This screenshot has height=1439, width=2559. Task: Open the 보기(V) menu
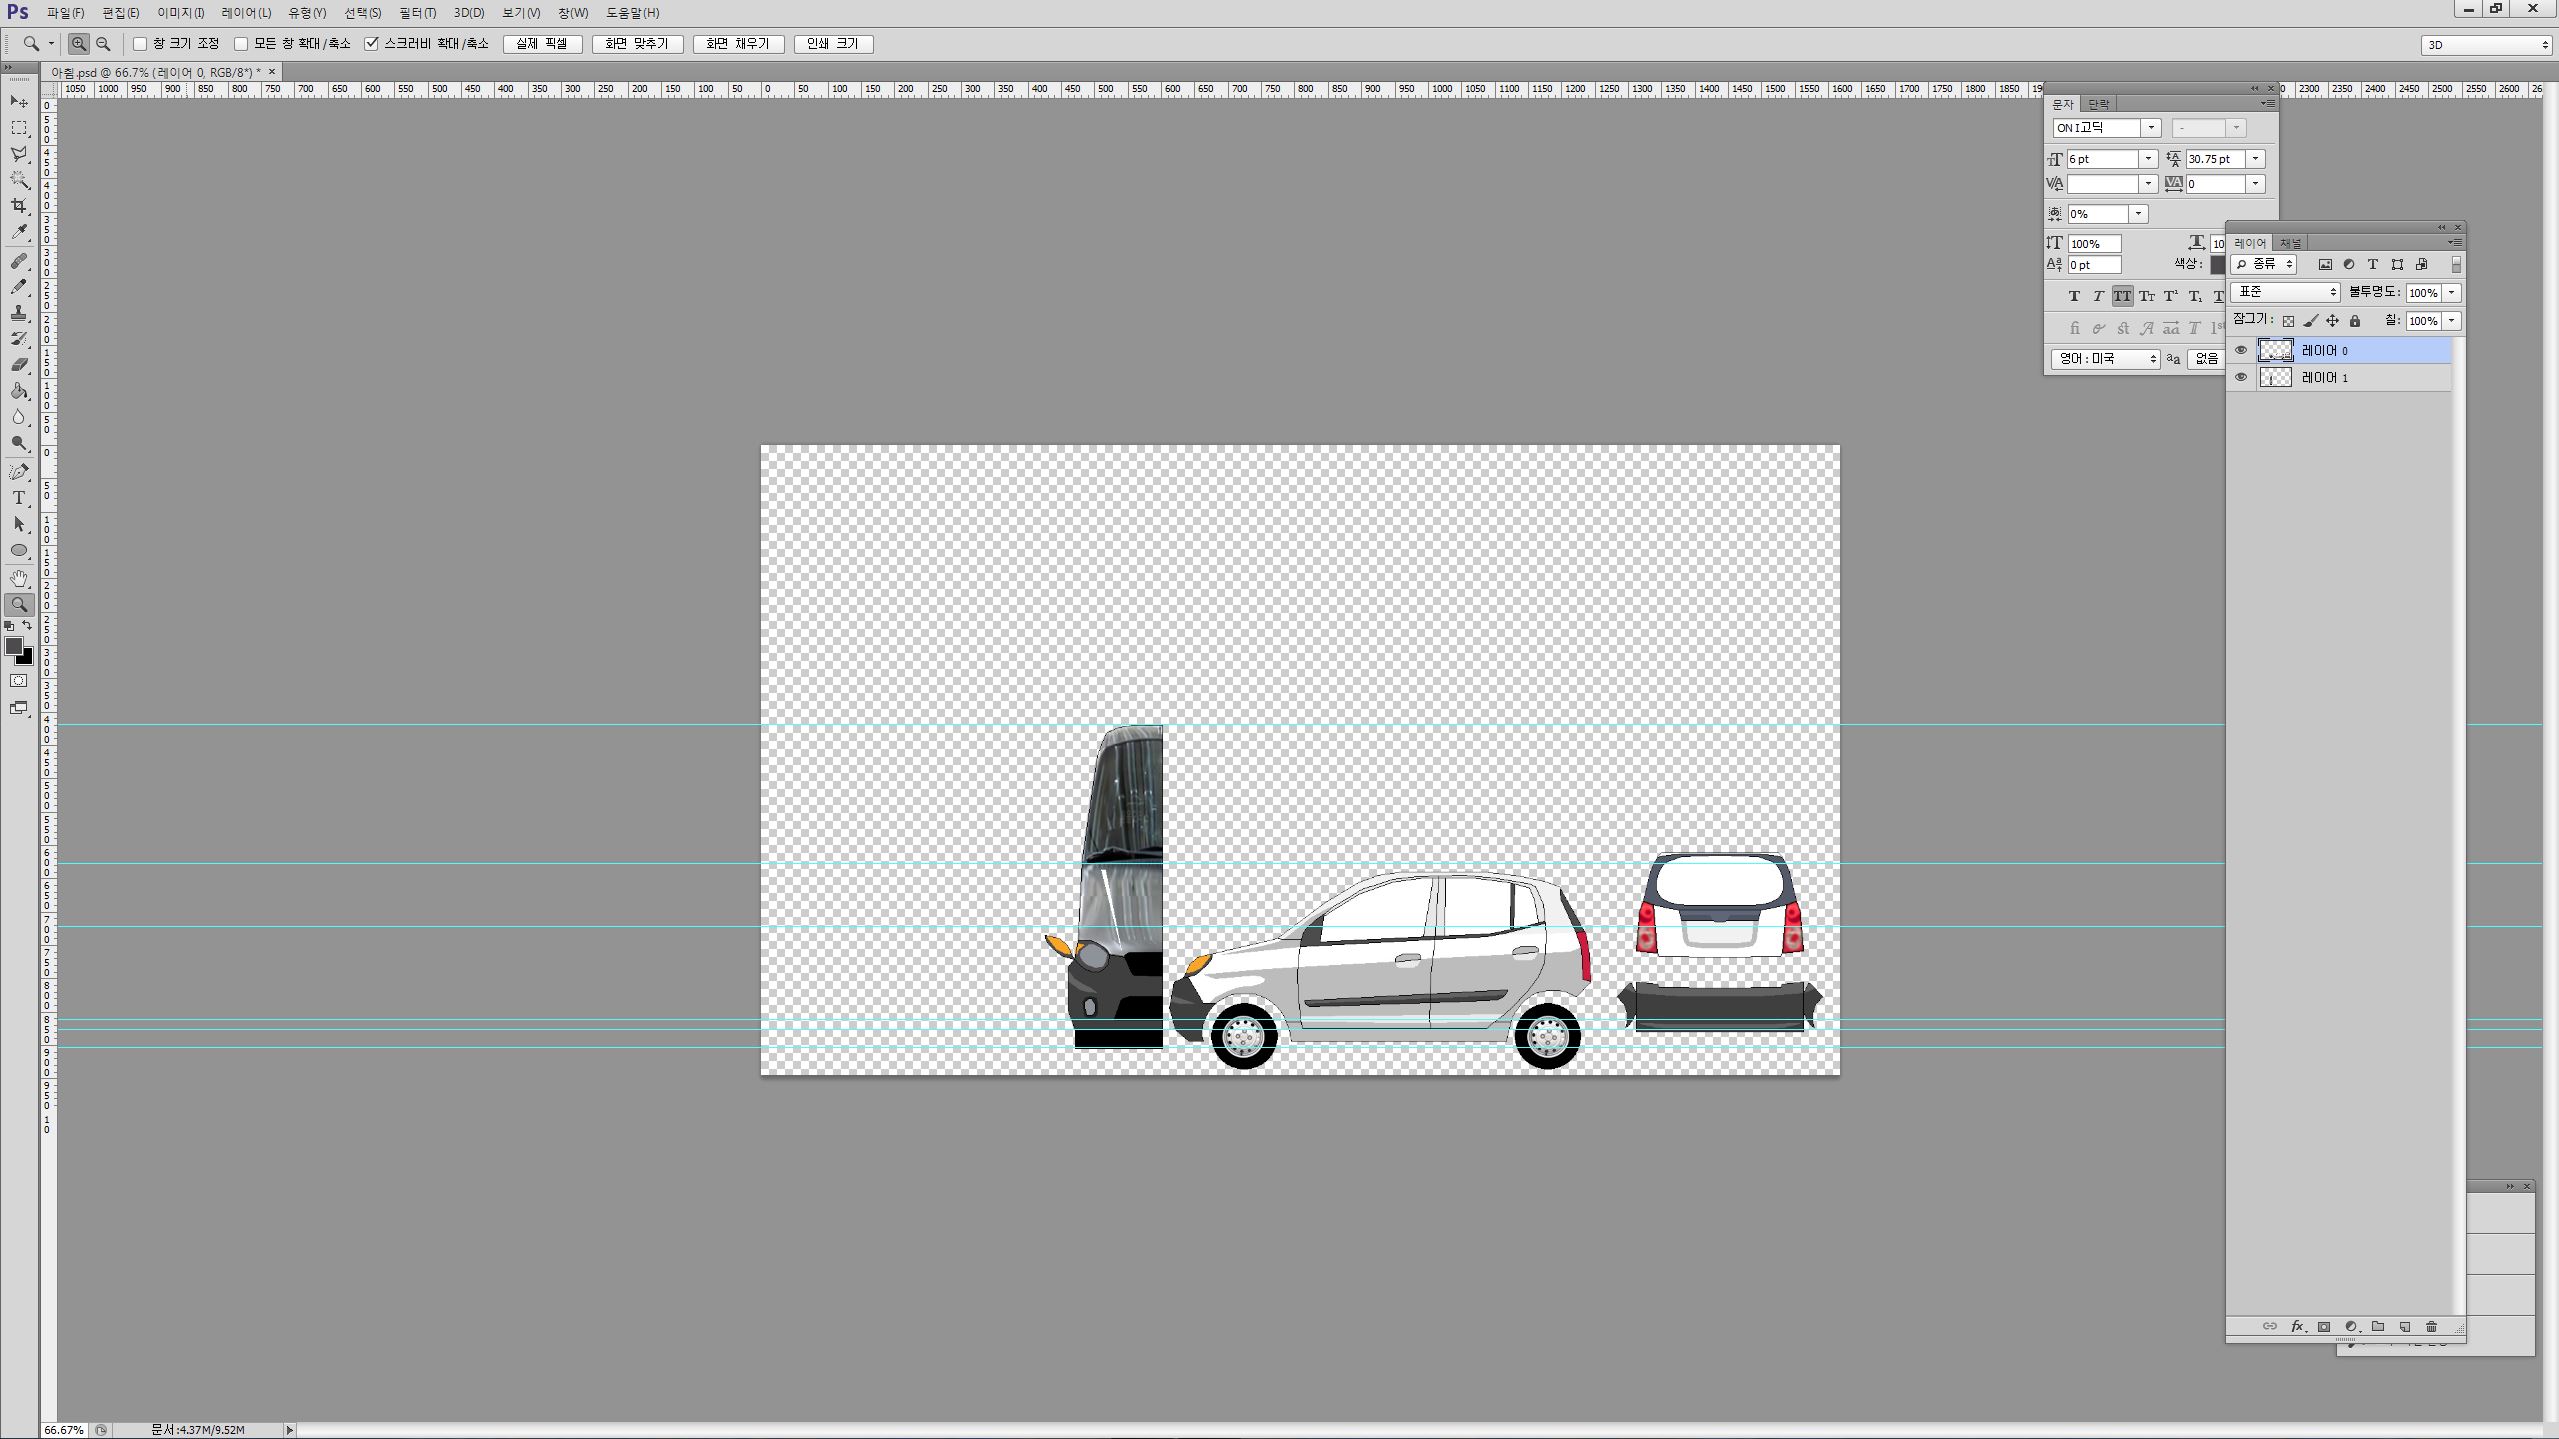521,13
